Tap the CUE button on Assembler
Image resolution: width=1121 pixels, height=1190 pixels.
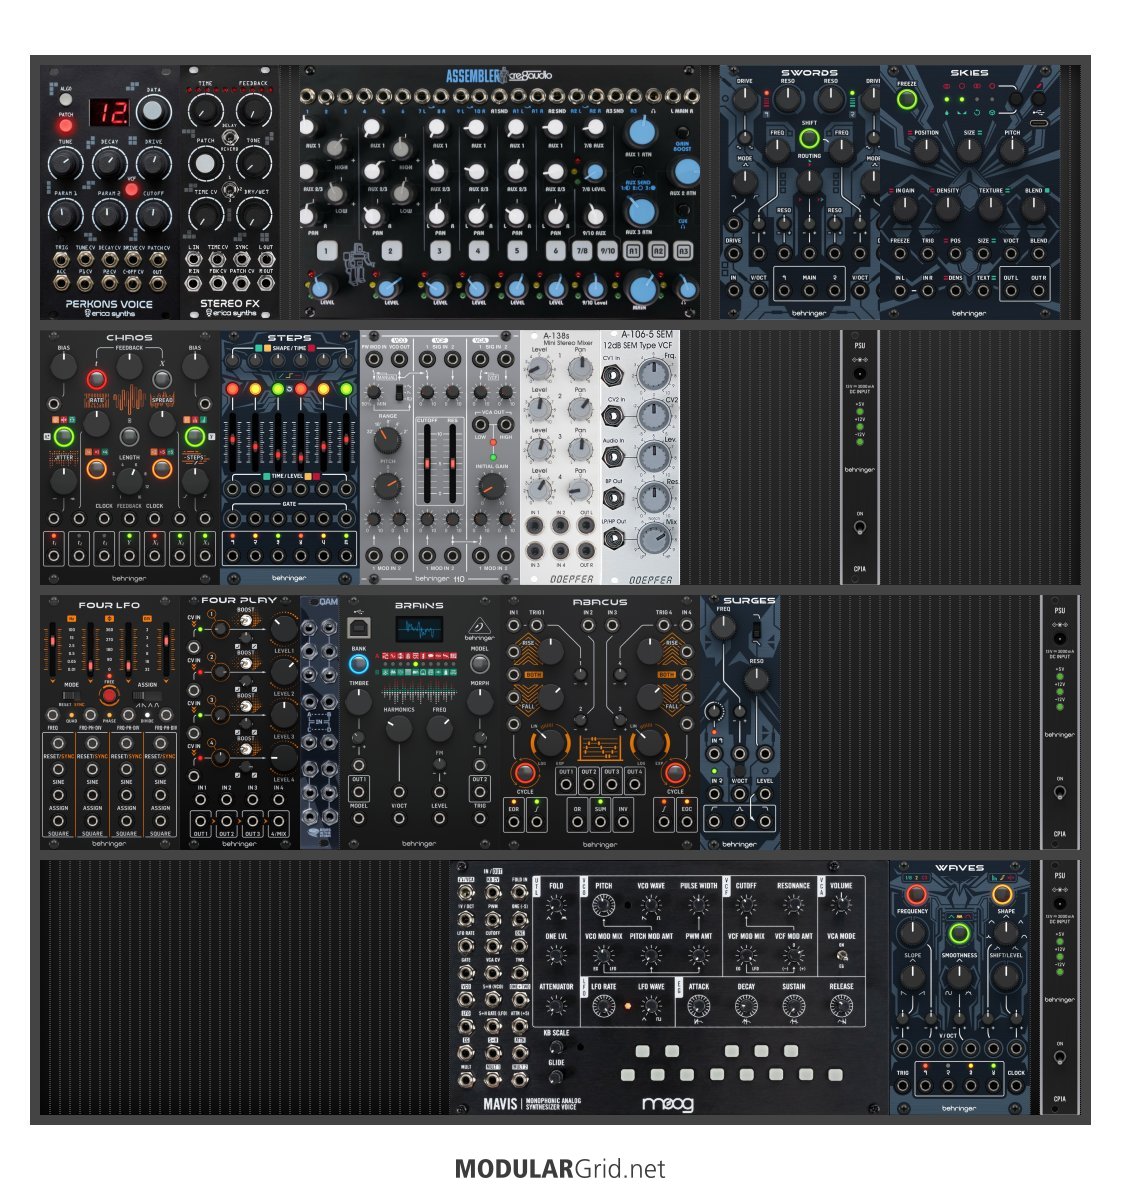click(682, 209)
